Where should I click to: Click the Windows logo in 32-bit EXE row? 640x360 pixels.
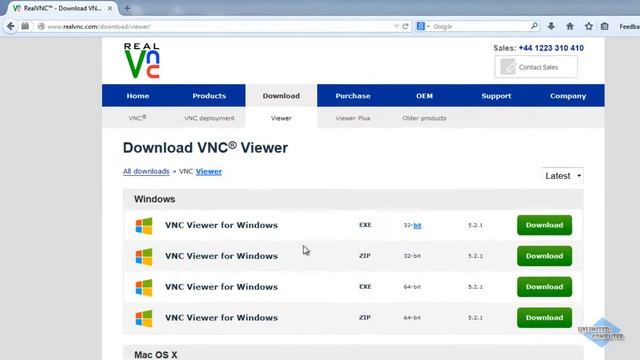pos(144,226)
